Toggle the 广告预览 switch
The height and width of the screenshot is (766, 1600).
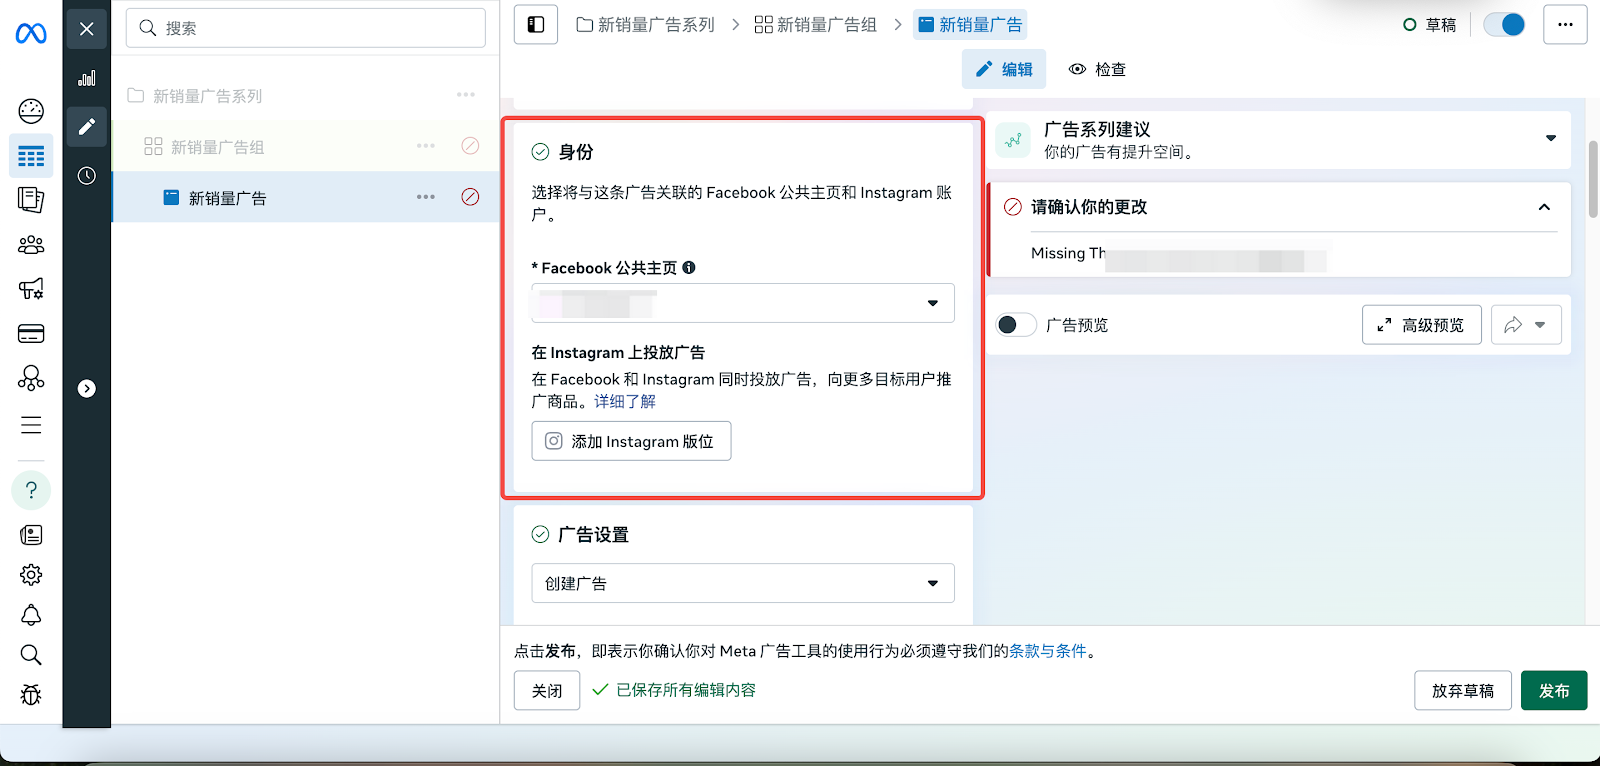tap(1016, 325)
